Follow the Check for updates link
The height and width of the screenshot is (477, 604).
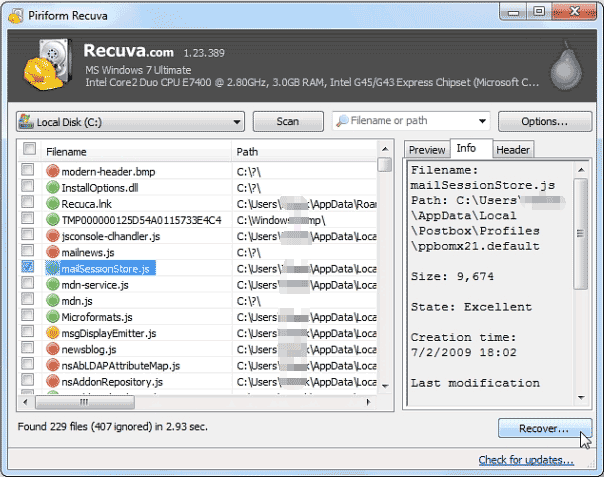point(526,460)
